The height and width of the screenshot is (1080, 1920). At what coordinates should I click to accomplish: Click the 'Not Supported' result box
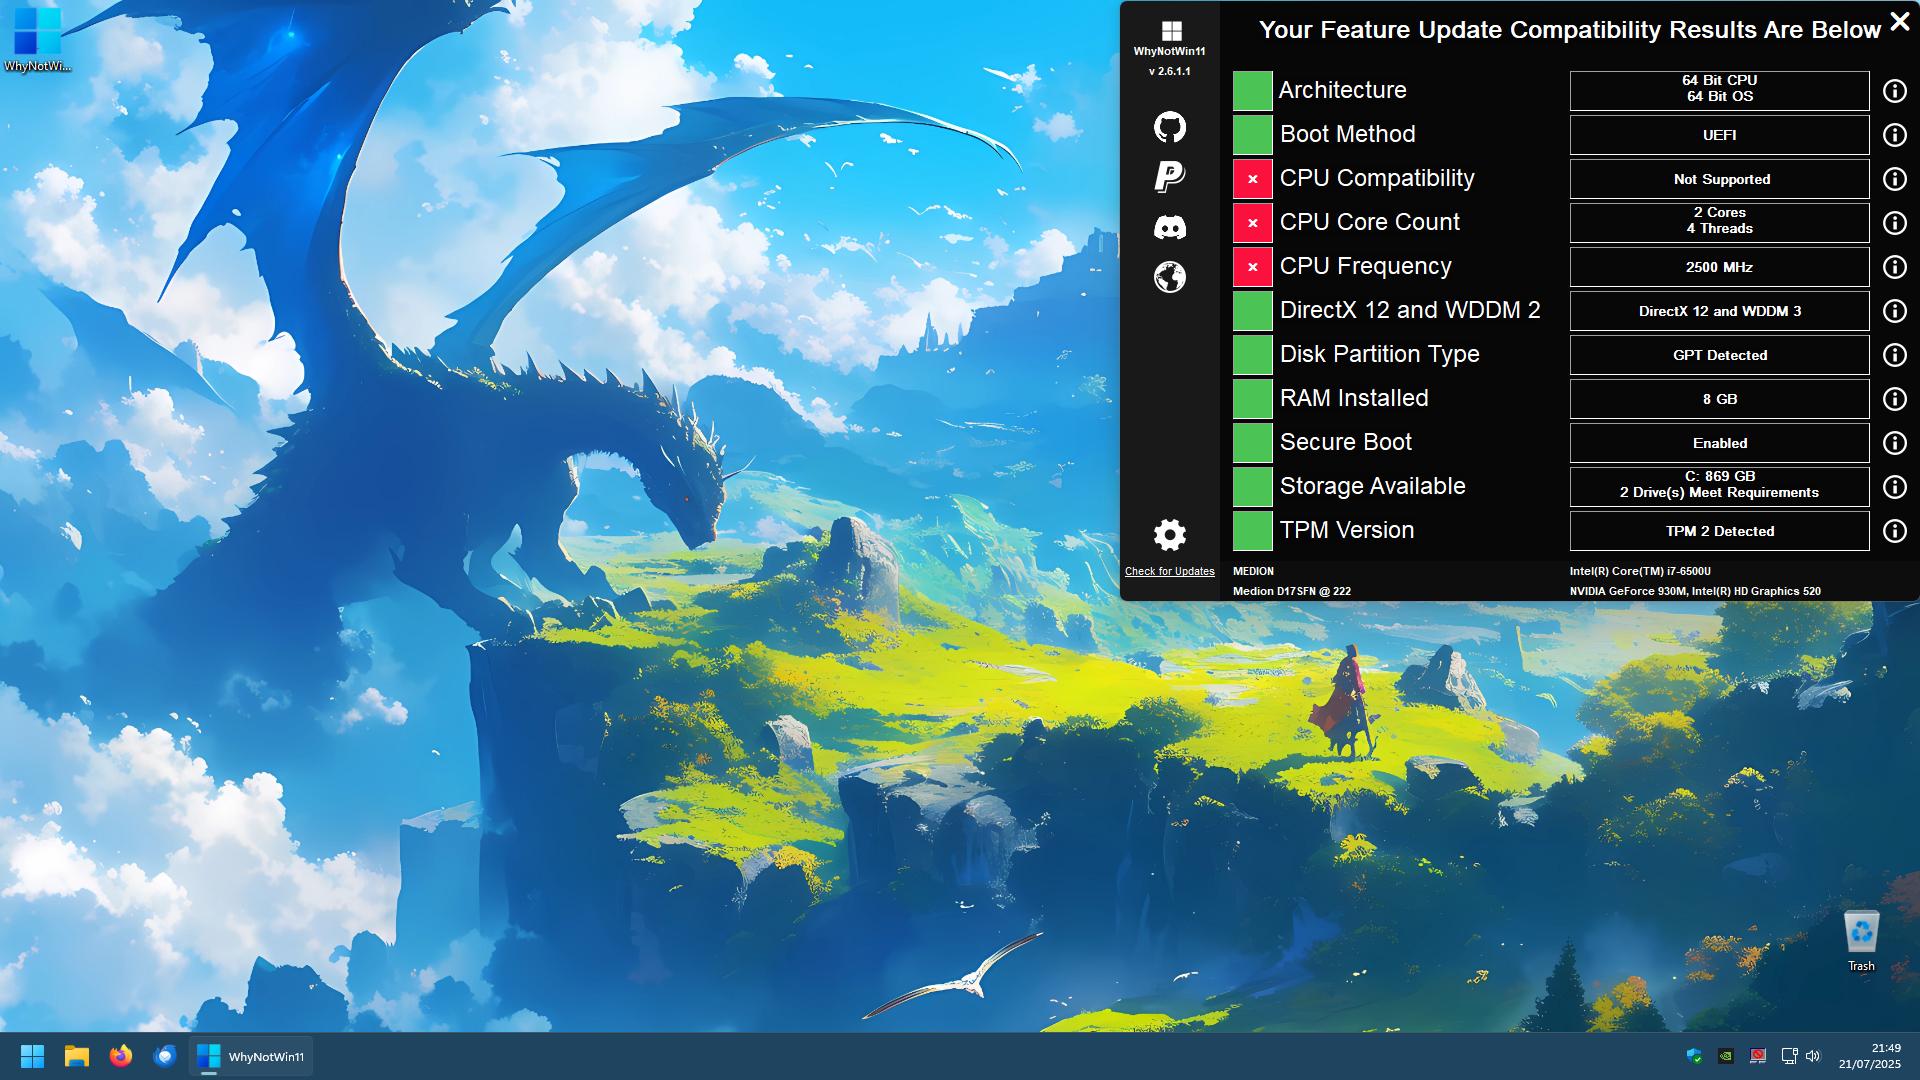coord(1719,179)
